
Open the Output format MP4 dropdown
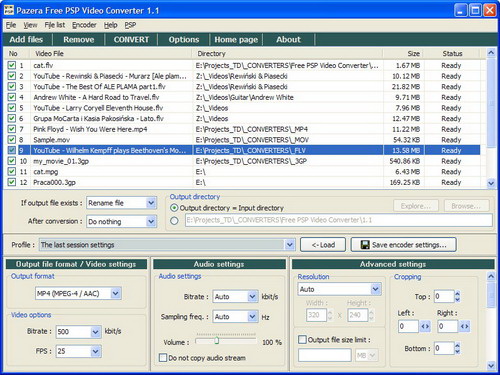tap(115, 293)
